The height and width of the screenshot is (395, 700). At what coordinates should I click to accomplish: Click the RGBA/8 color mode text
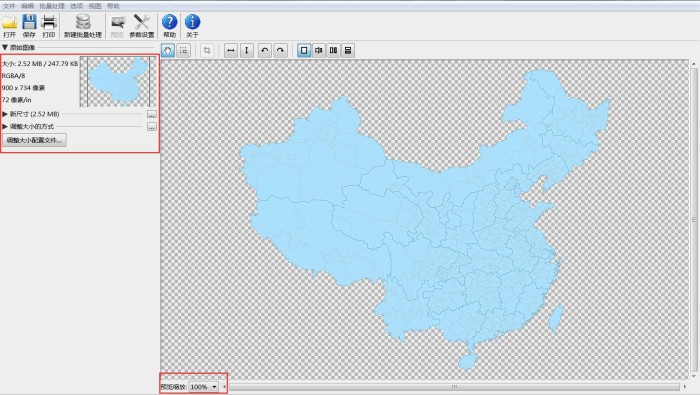click(13, 76)
